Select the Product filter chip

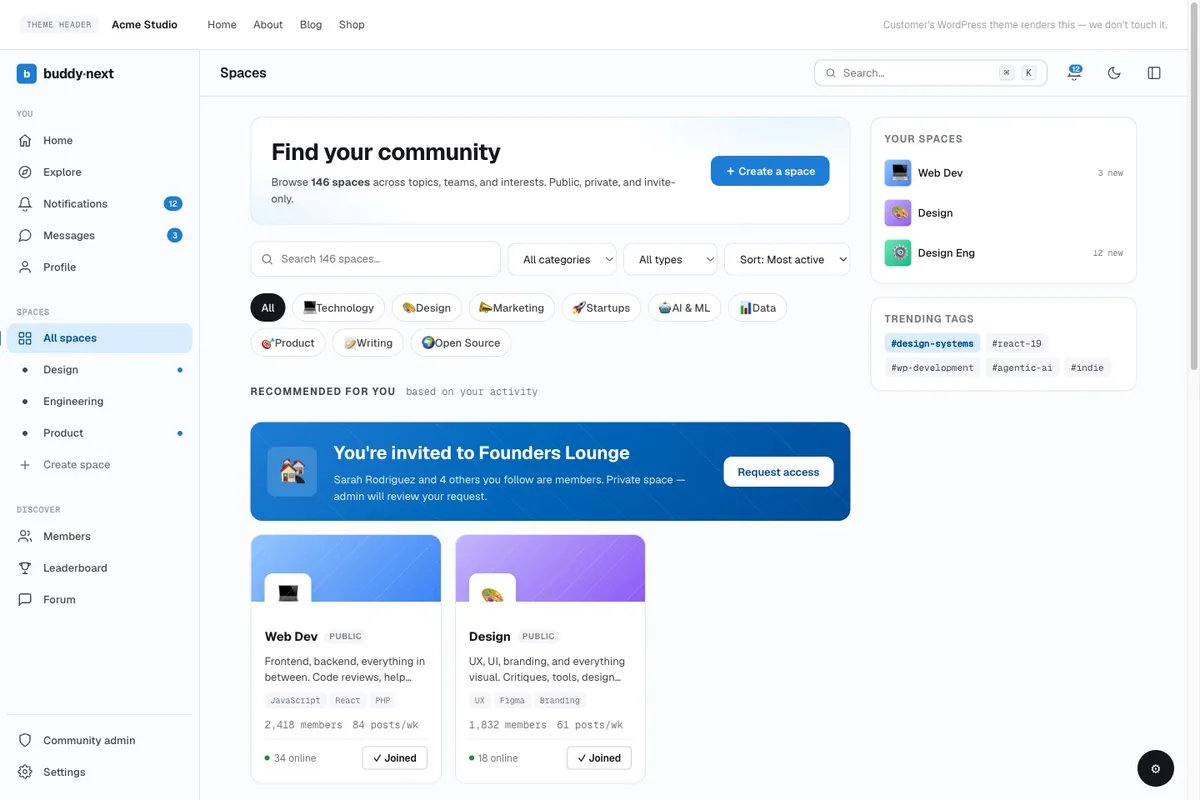click(x=288, y=343)
